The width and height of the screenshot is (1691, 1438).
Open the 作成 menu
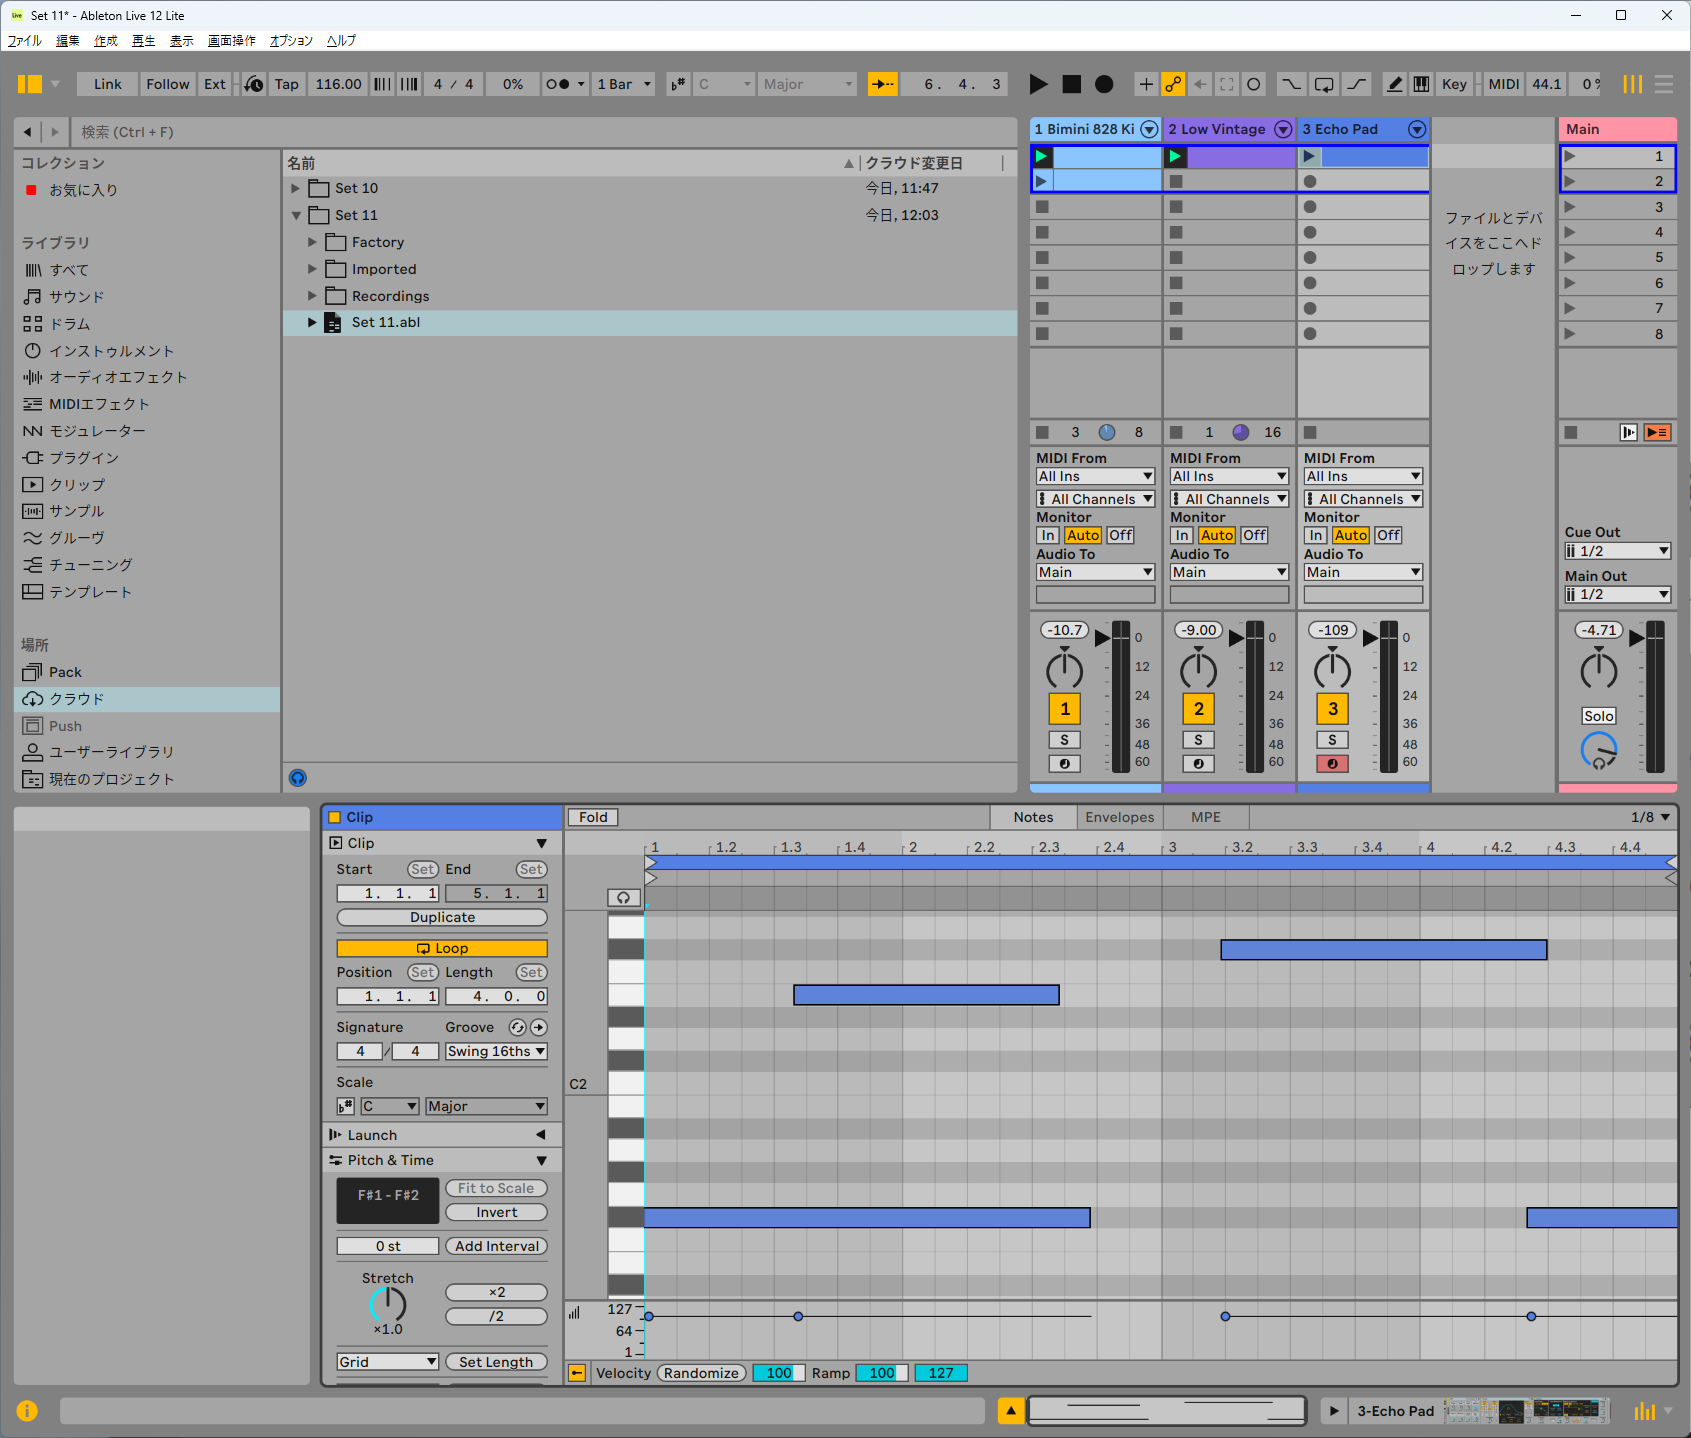(106, 41)
